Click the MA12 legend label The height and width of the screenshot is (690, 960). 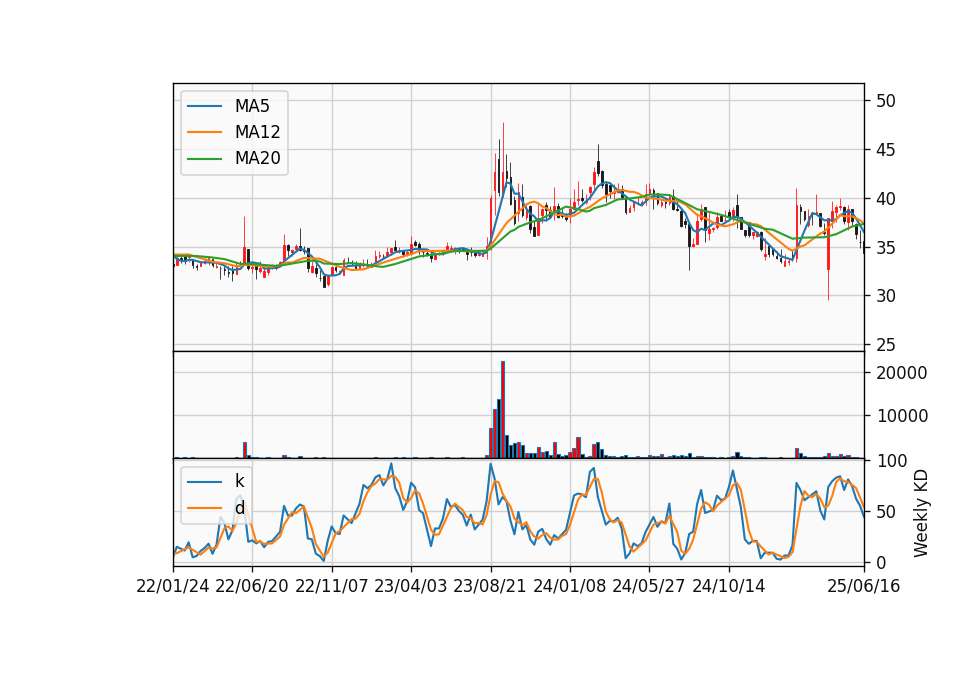(x=257, y=132)
